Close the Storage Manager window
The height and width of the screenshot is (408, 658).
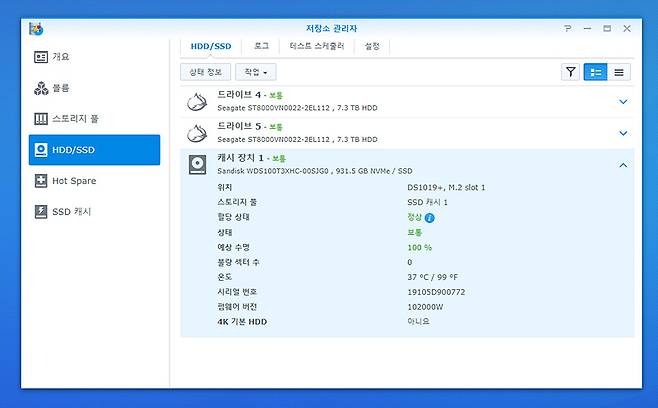(627, 29)
